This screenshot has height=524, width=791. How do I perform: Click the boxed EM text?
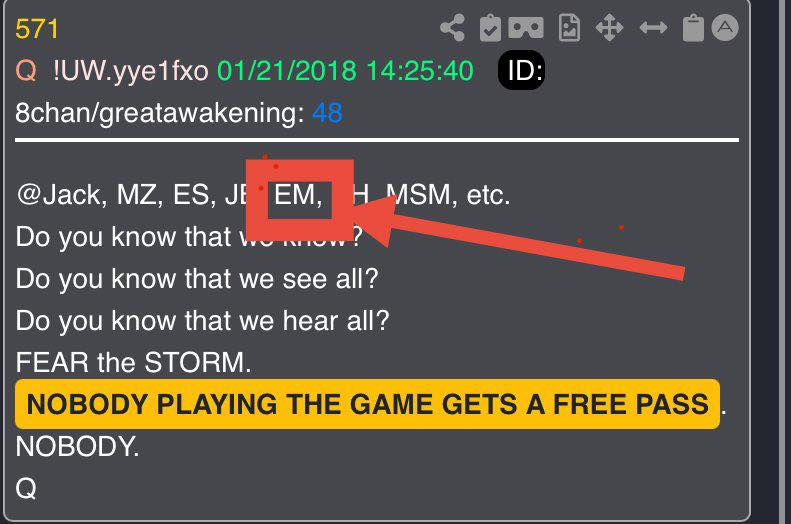click(x=298, y=195)
